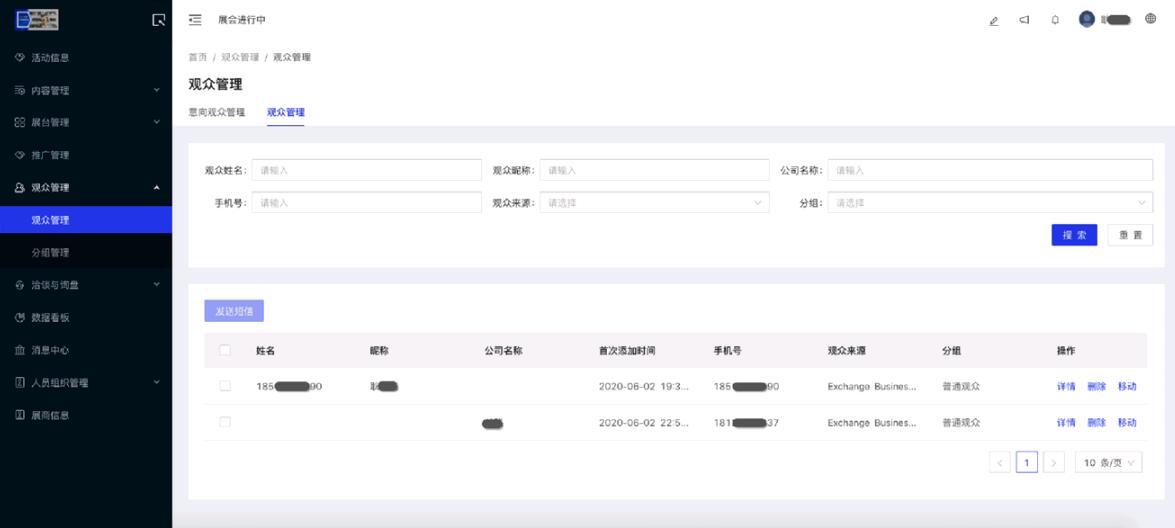The width and height of the screenshot is (1175, 528).
Task: Expand the 洽谈与询盘 sidebar menu
Action: (86, 285)
